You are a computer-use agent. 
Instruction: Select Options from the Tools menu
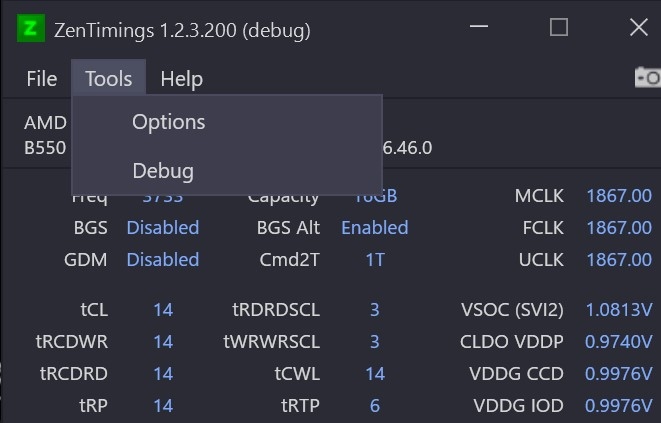pyautogui.click(x=169, y=122)
